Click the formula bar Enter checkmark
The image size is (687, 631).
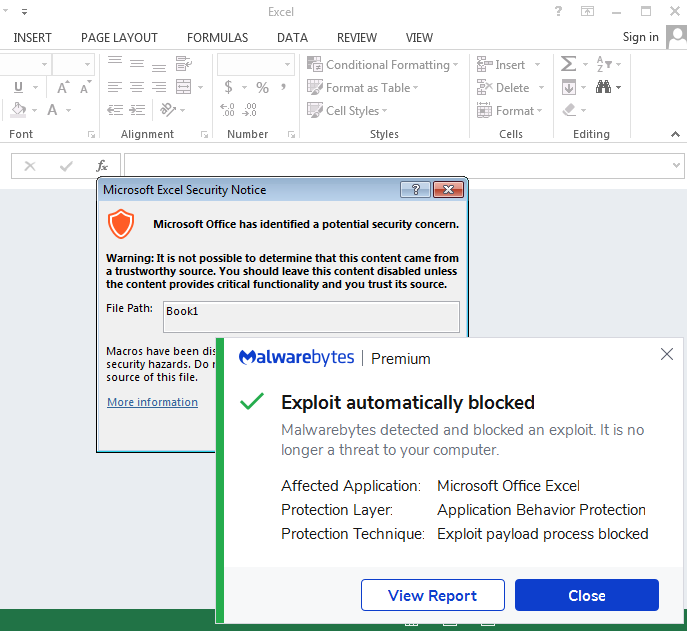click(x=66, y=166)
